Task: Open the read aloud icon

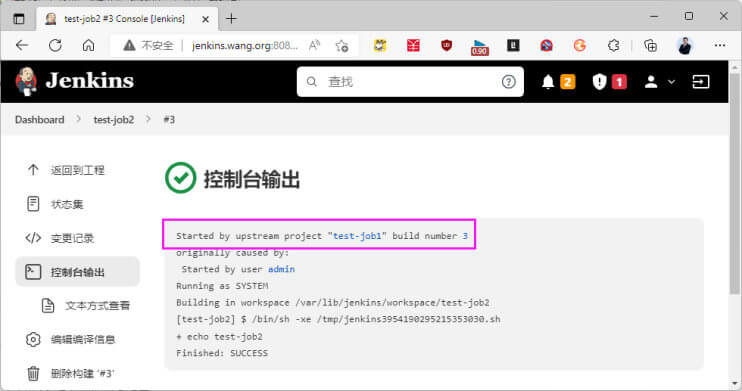Action: click(x=314, y=45)
